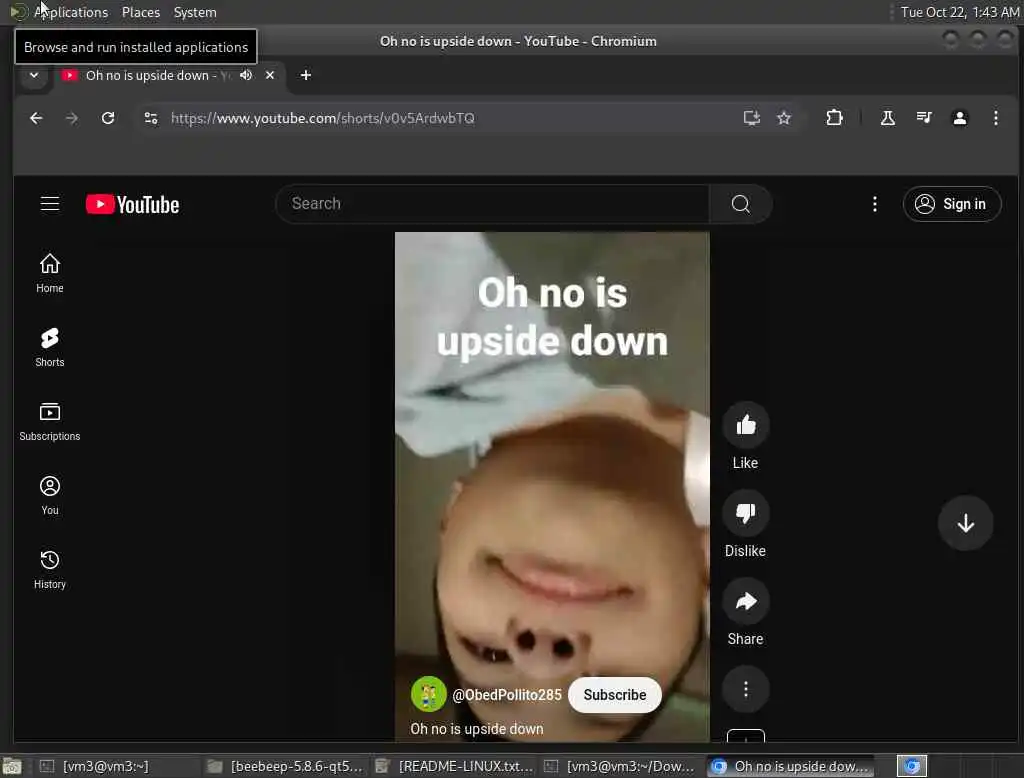Click the search magnifier button

(x=741, y=204)
